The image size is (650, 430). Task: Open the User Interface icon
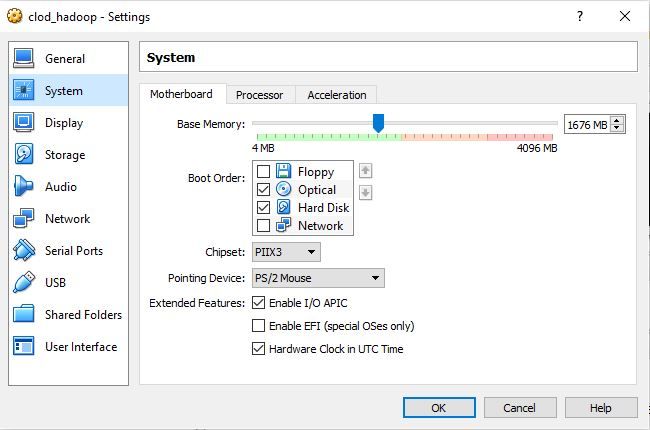(x=24, y=347)
